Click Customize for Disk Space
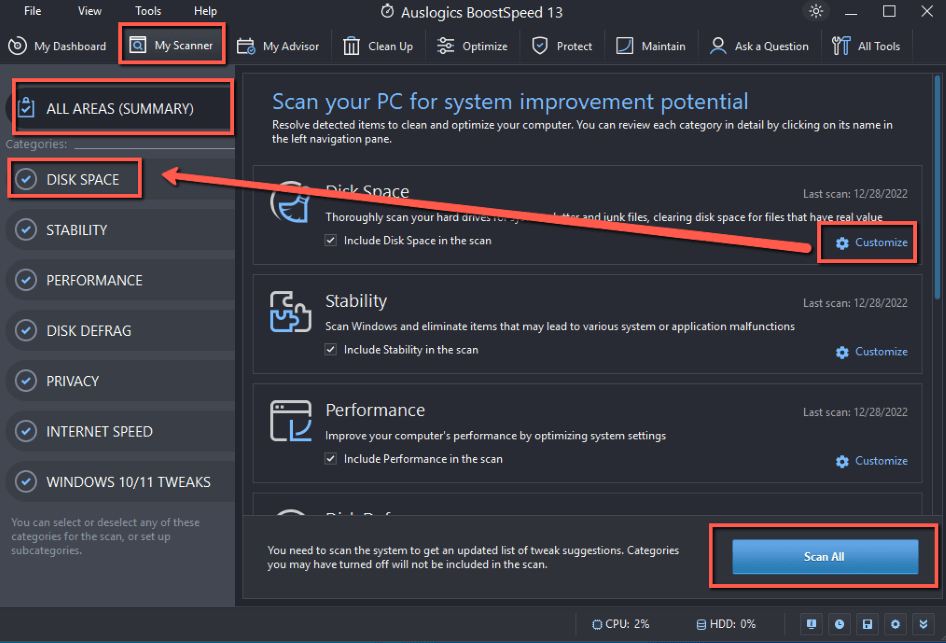This screenshot has height=643, width=946. (872, 242)
